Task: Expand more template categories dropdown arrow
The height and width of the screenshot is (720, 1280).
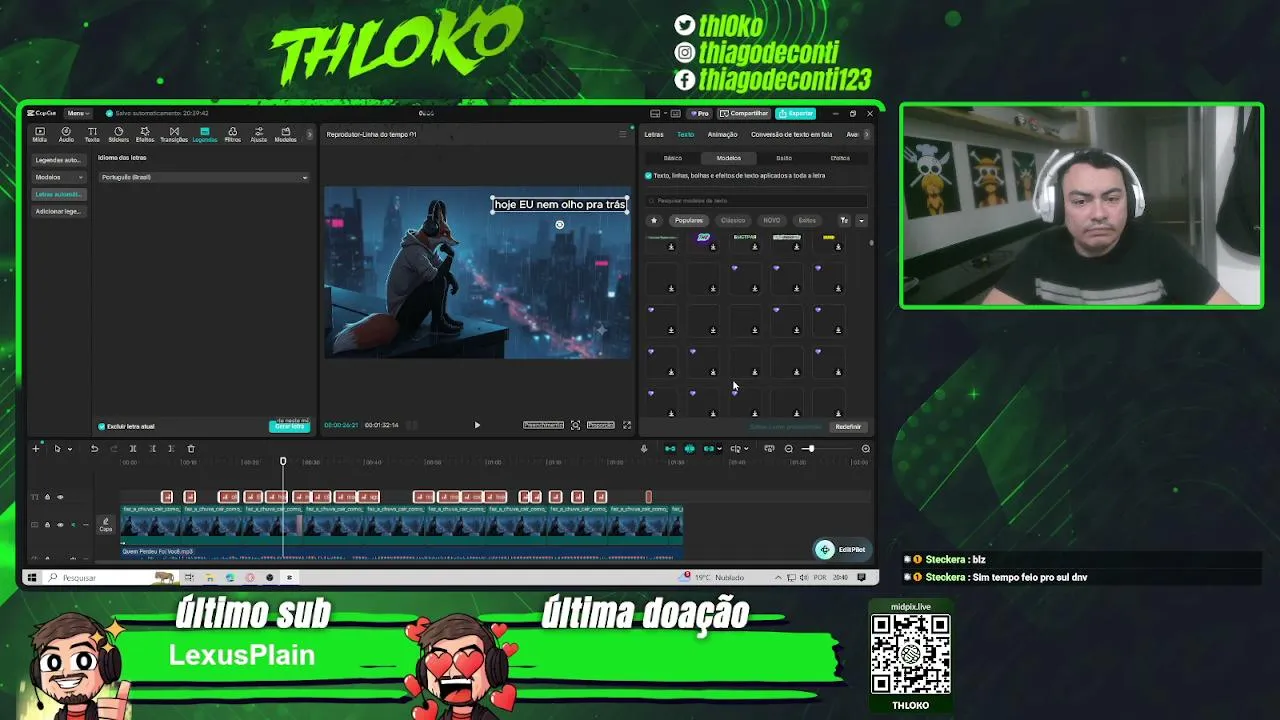Action: coord(861,220)
